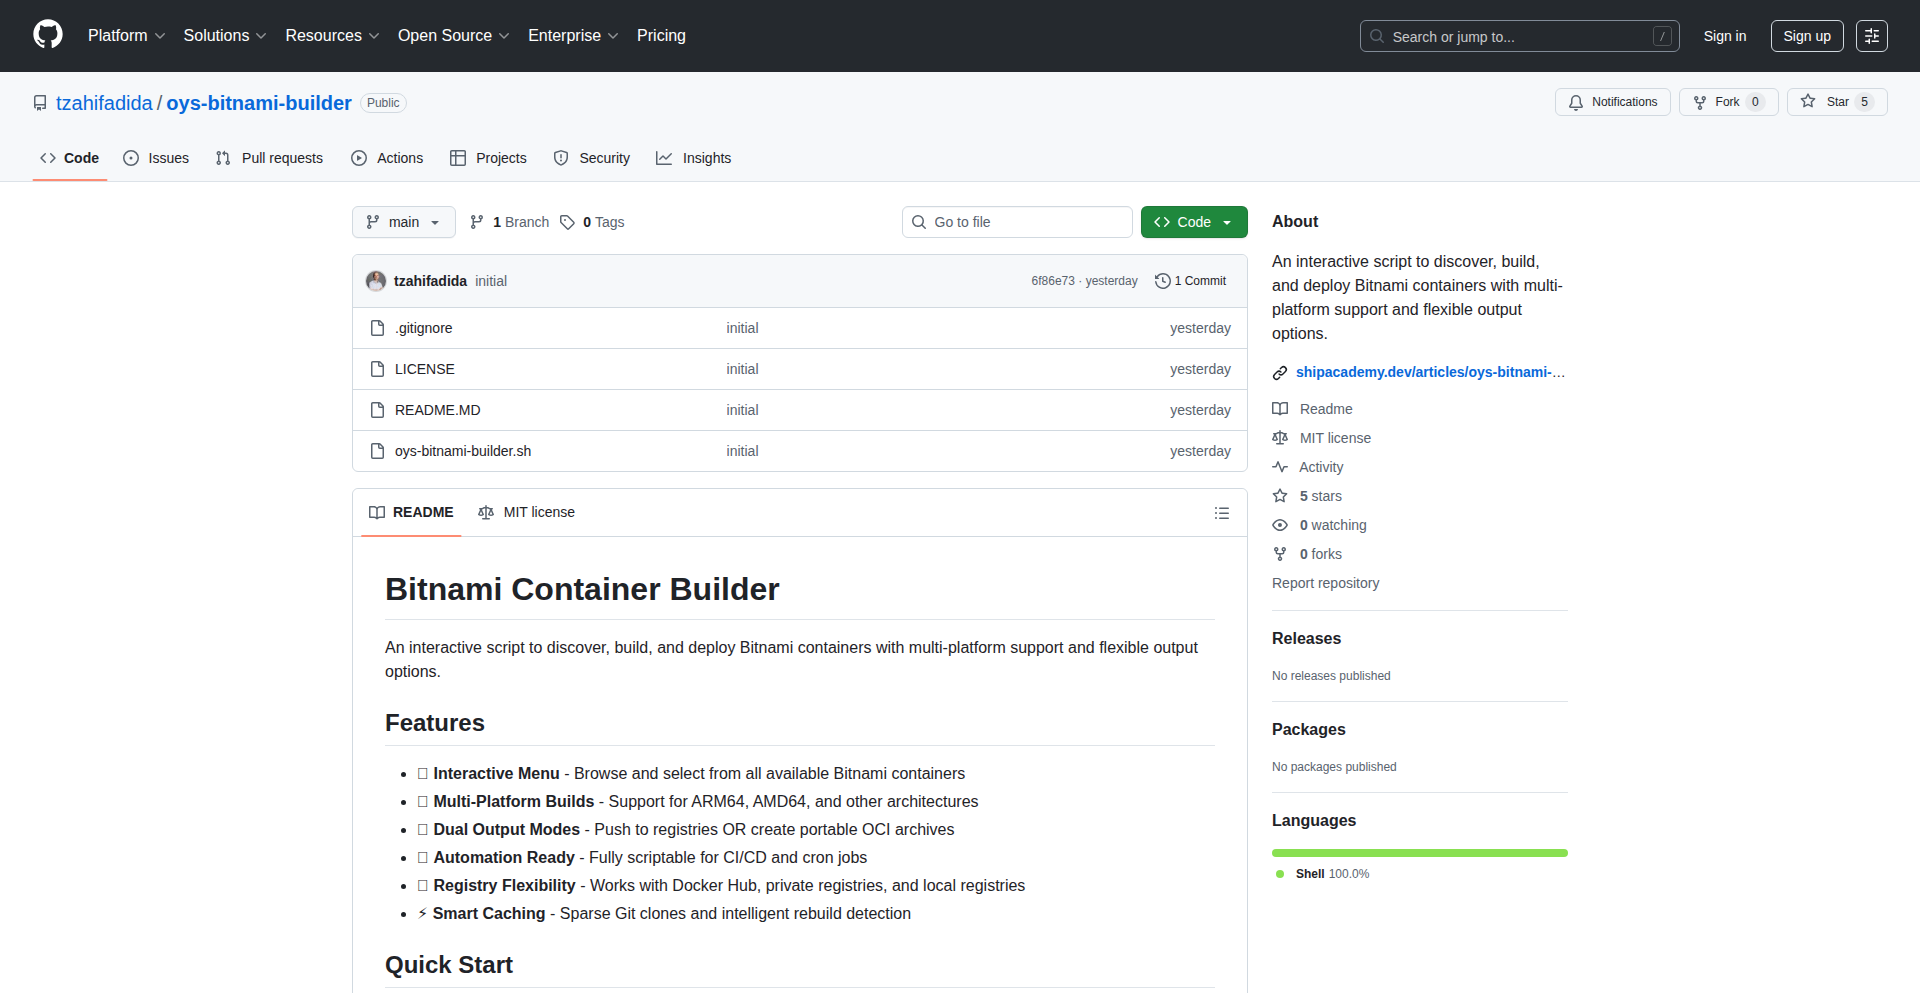Open the global navigation settings icon
Screen dimensions: 1920x993
[x=1871, y=36]
